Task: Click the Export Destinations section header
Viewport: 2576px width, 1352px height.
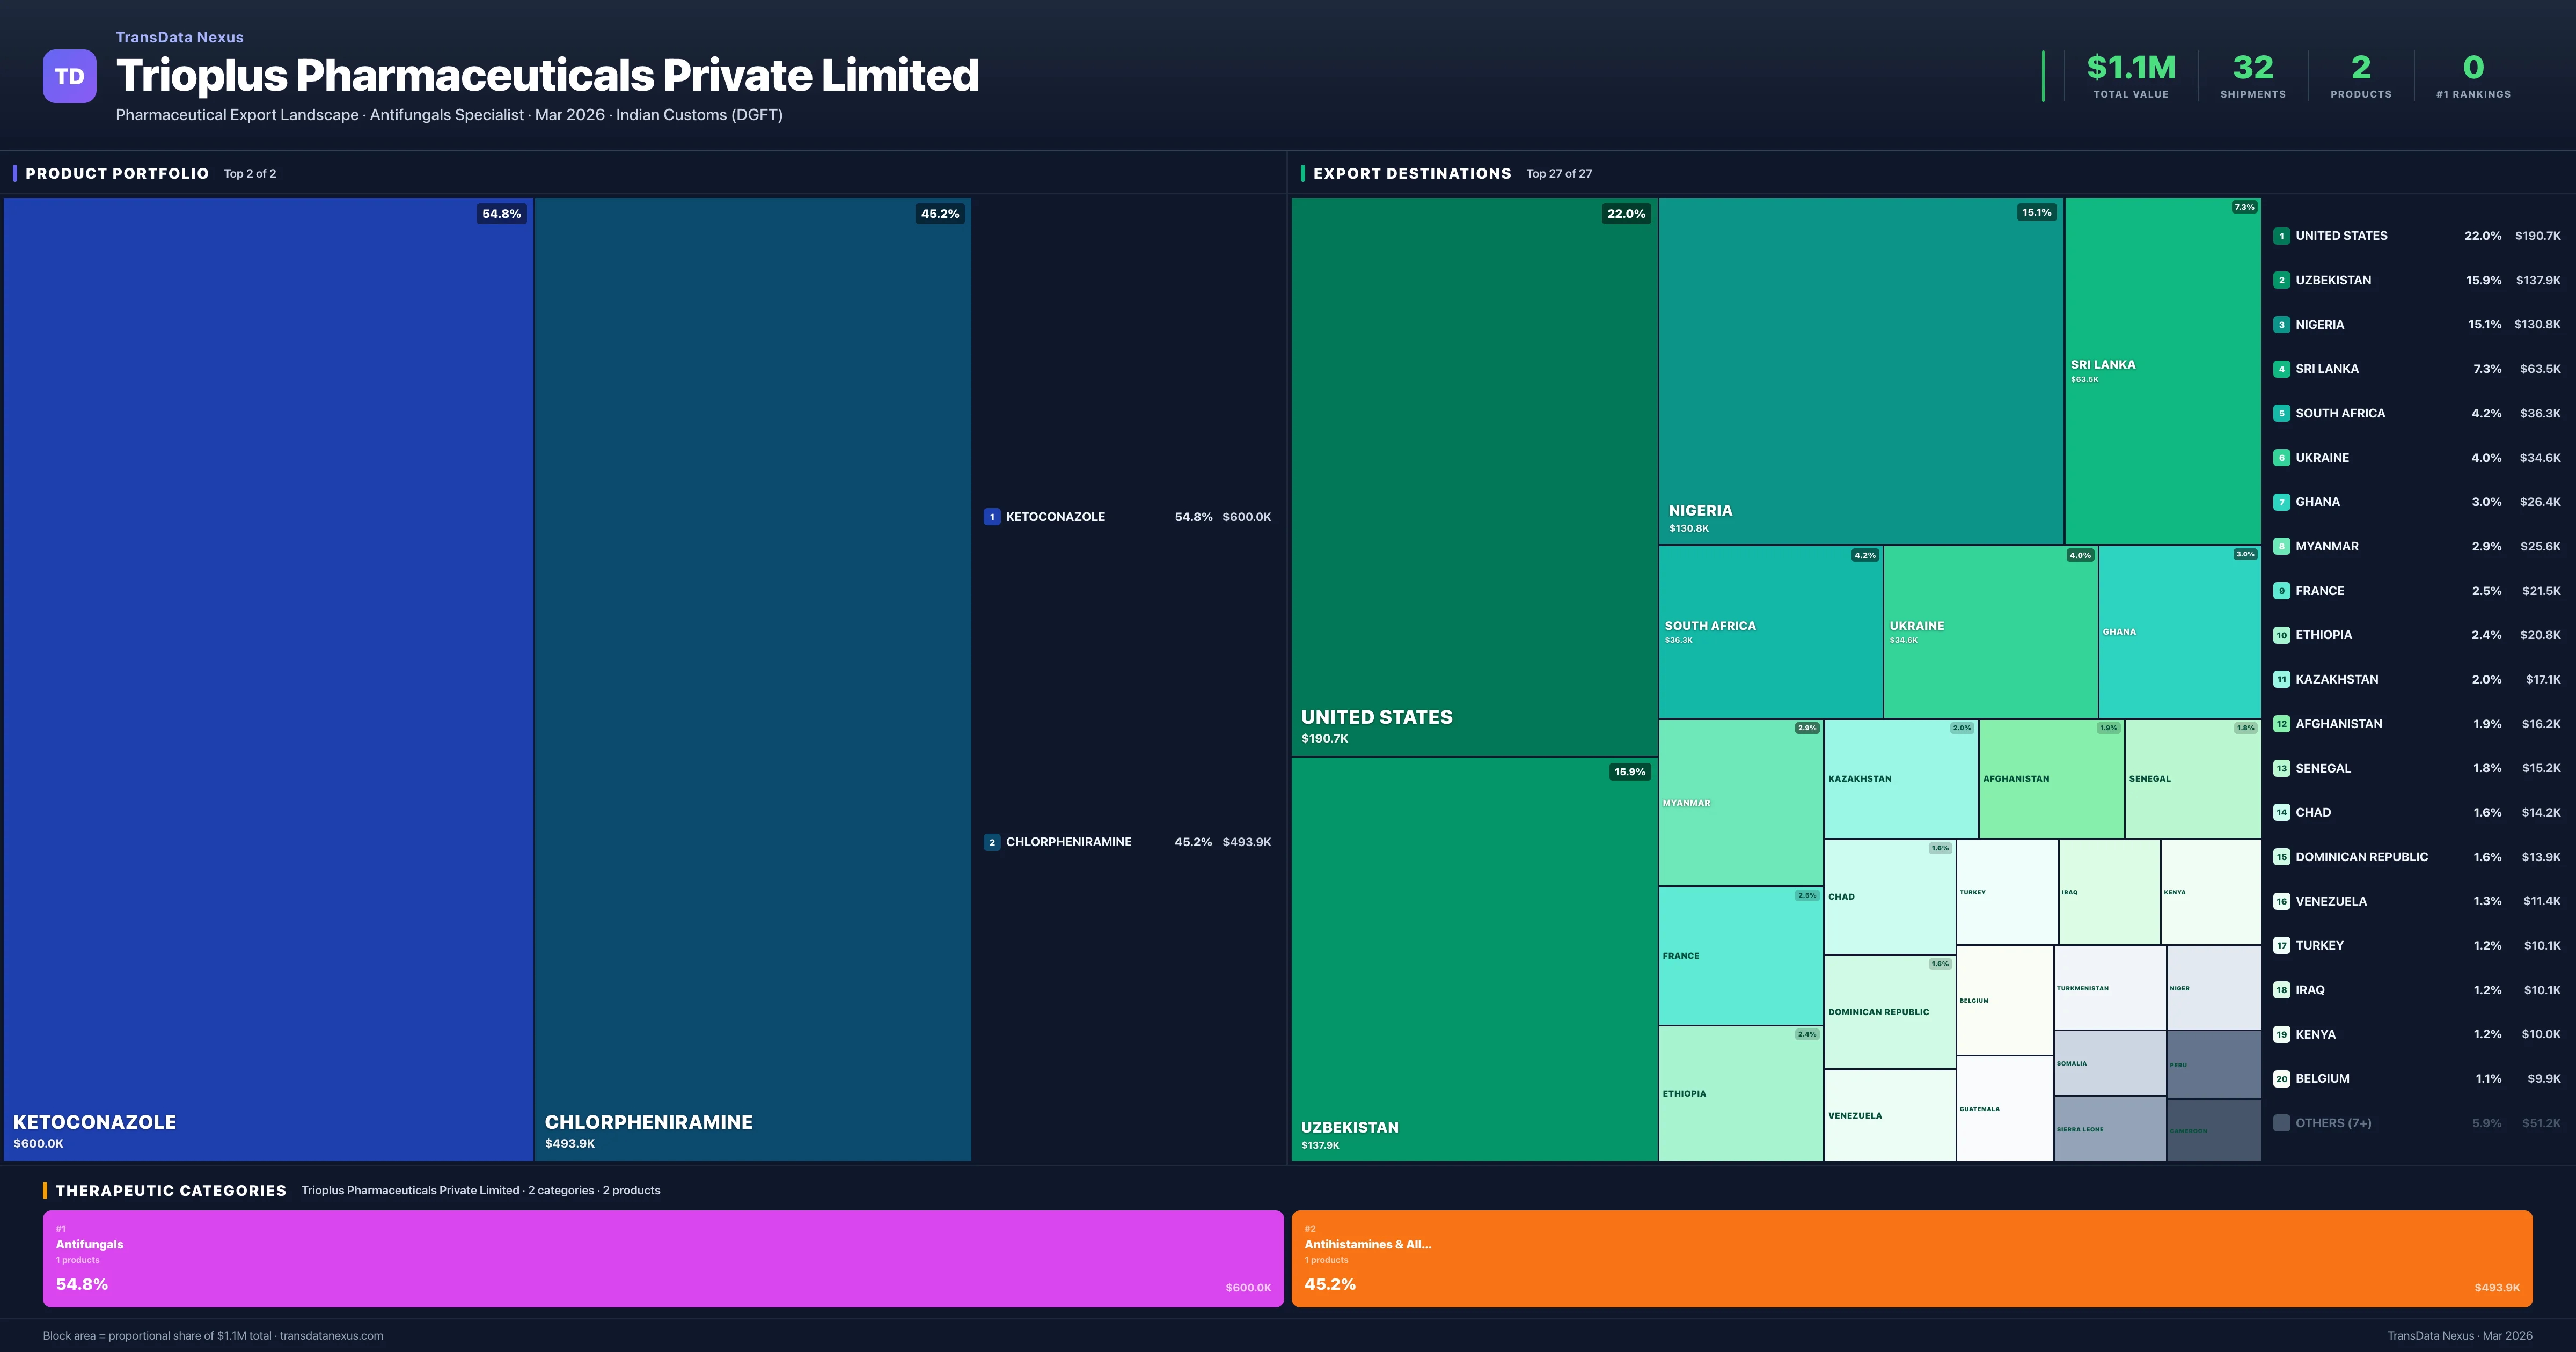Action: [x=1411, y=173]
